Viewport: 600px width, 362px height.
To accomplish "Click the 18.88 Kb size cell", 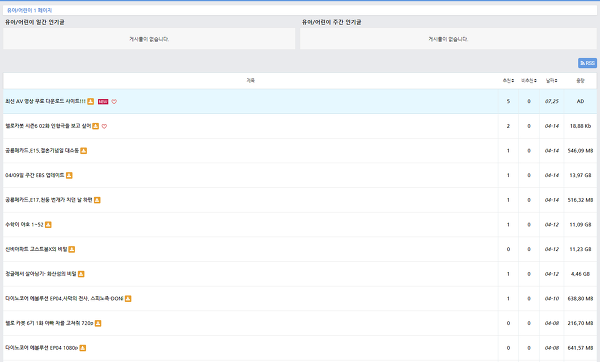I will tap(580, 126).
